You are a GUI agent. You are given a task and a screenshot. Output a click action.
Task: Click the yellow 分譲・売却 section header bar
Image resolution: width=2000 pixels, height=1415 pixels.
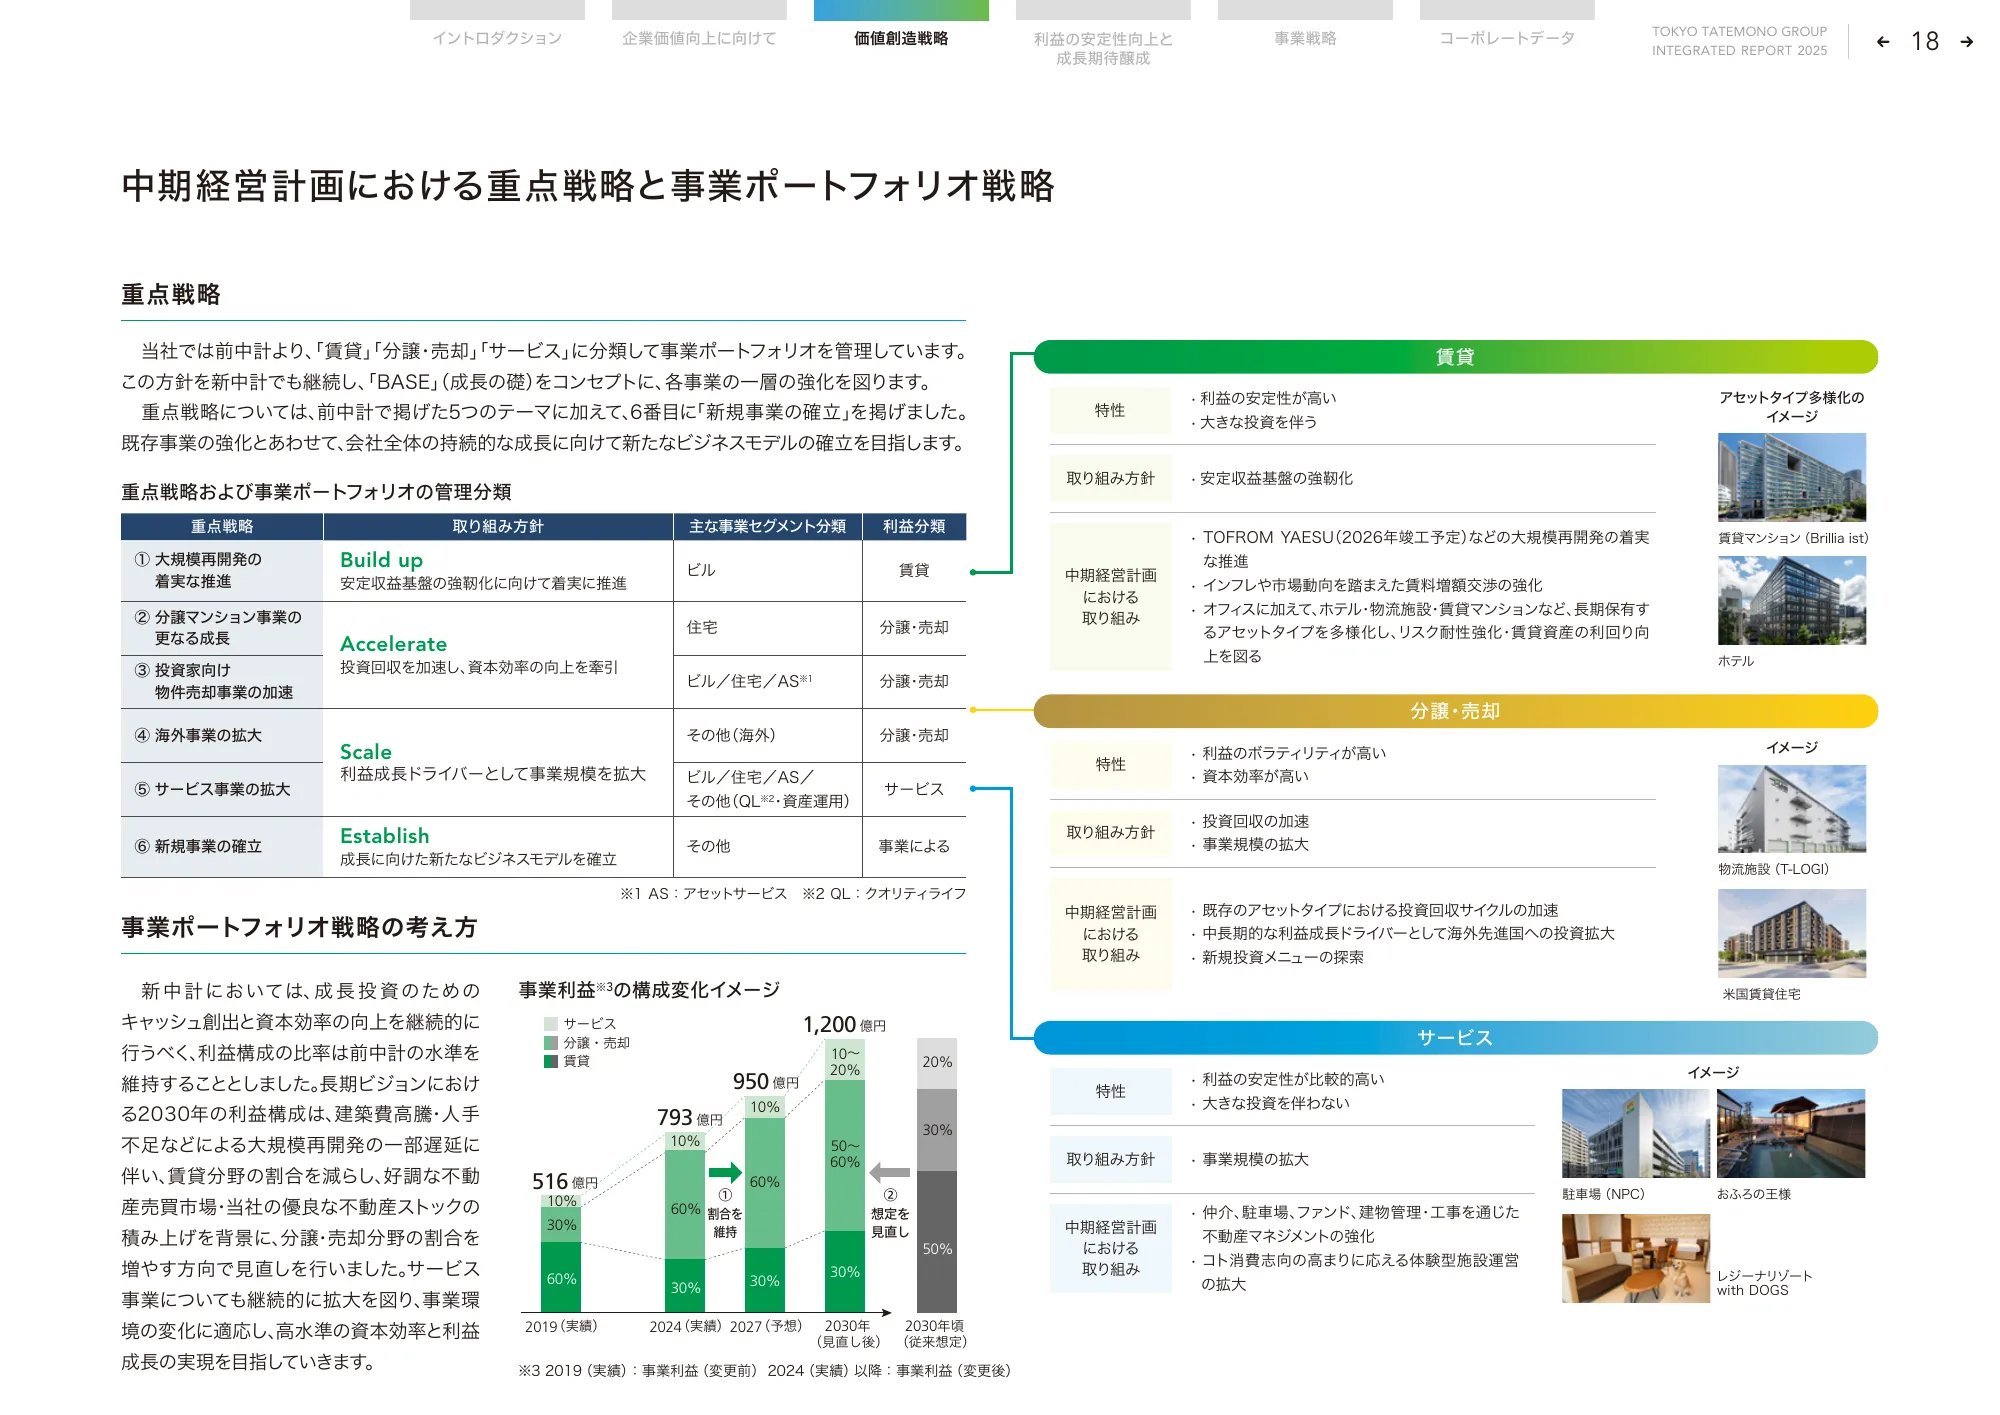[x=1455, y=711]
